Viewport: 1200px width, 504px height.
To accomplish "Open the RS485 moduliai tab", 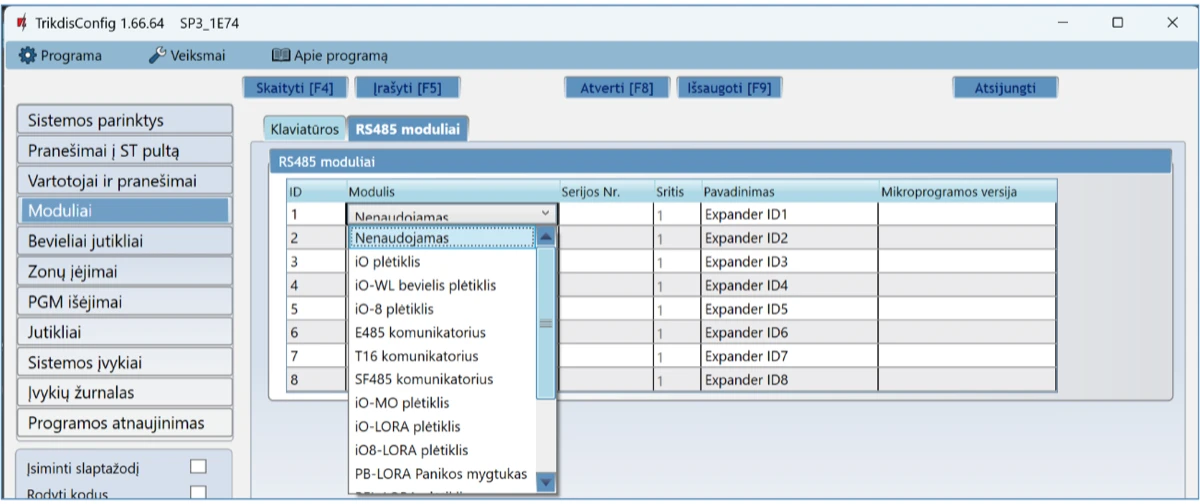I will tap(409, 129).
